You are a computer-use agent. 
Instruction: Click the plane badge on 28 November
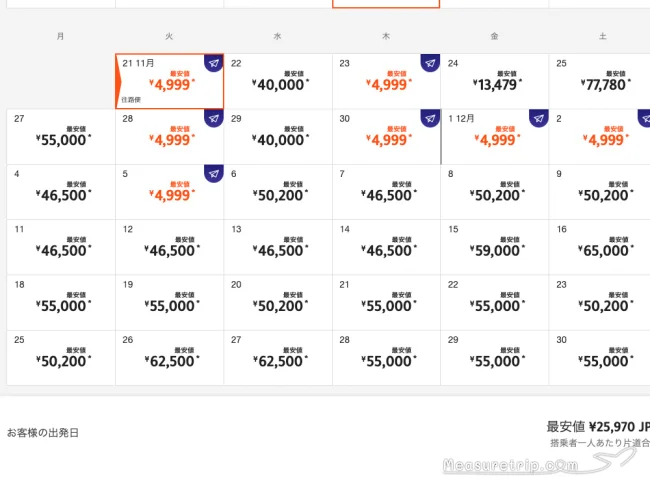(x=213, y=119)
